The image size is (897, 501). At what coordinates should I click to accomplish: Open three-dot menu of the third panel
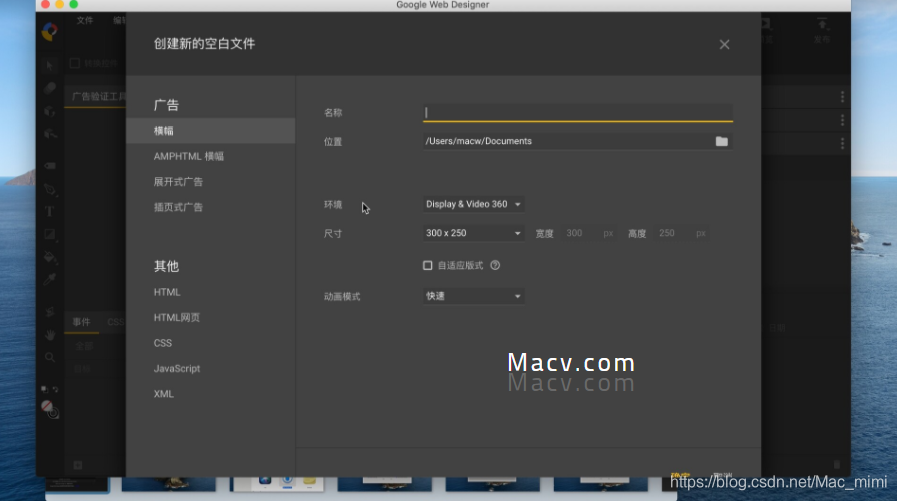point(842,143)
